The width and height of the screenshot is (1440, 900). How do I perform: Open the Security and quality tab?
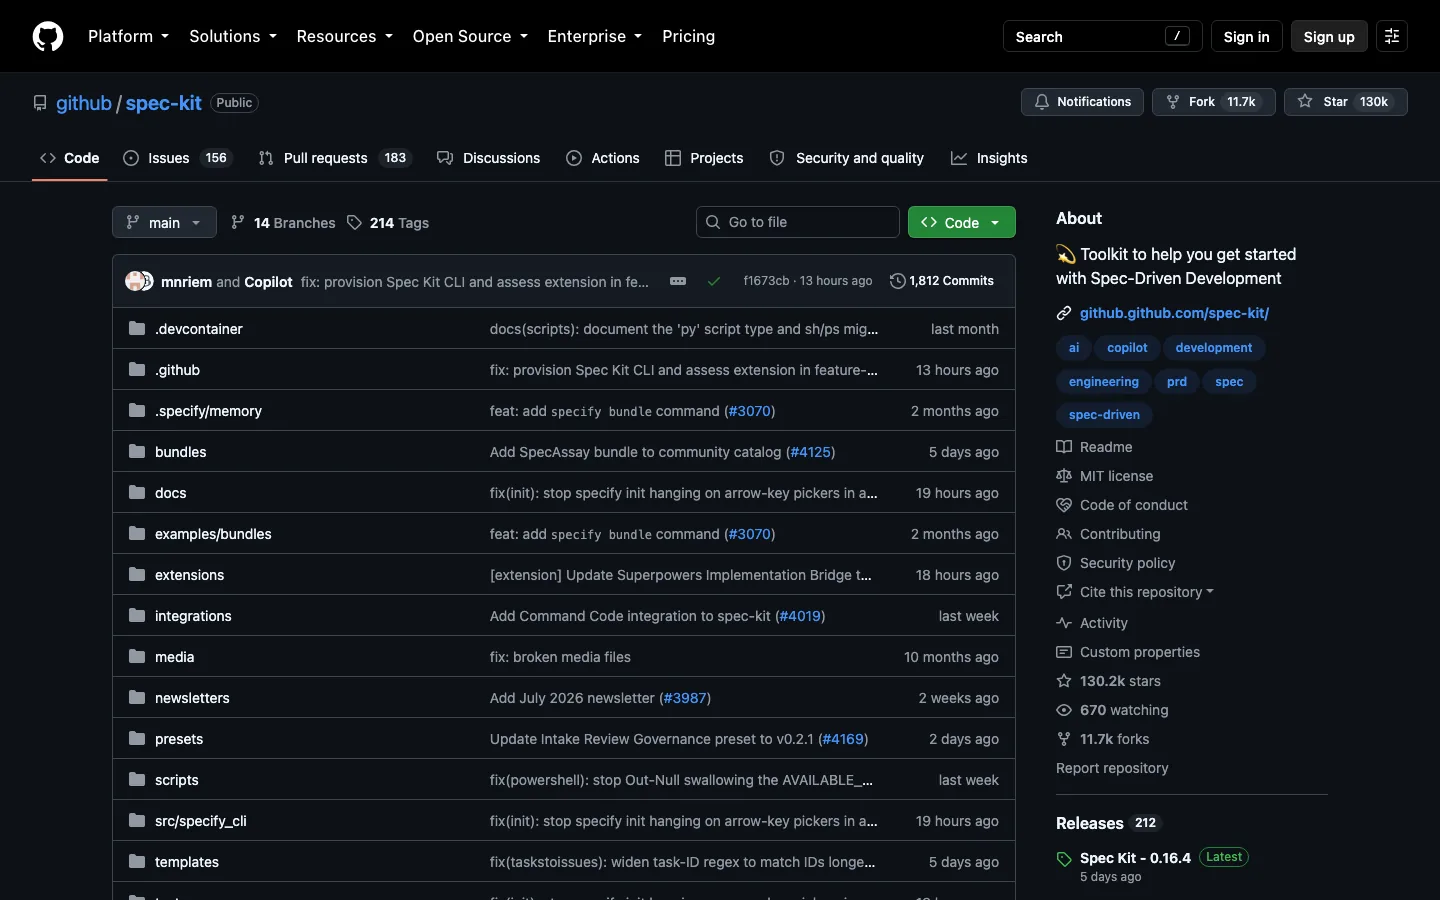click(847, 158)
